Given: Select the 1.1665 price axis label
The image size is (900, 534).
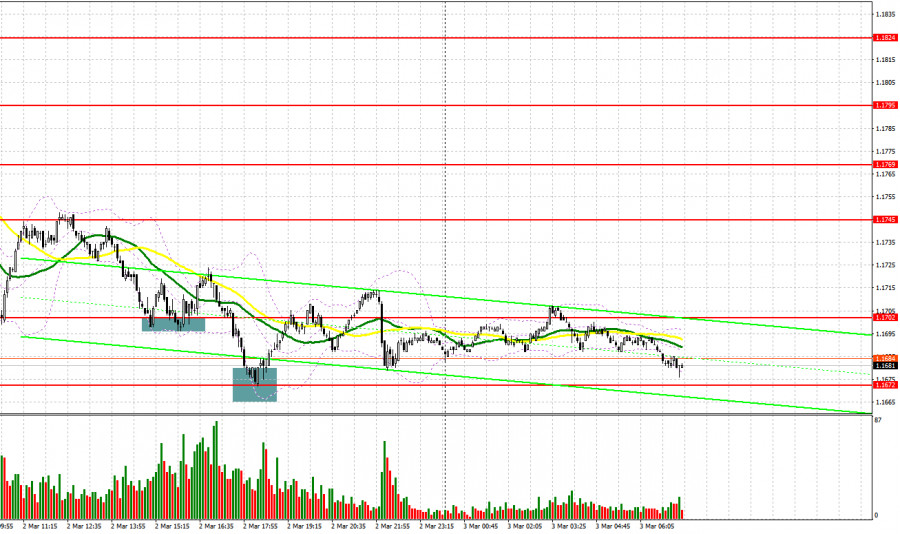Looking at the screenshot, I should pyautogui.click(x=883, y=402).
